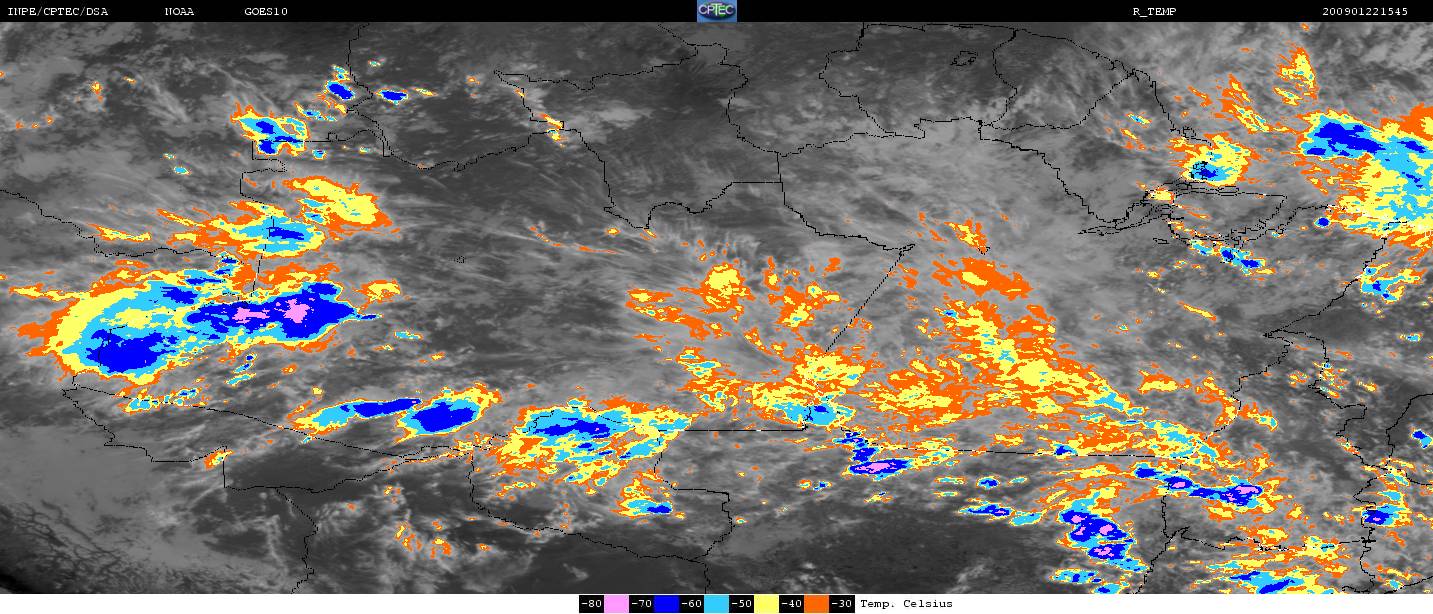The width and height of the screenshot is (1433, 614).
Task: Click the -70 legend value
Action: point(642,604)
